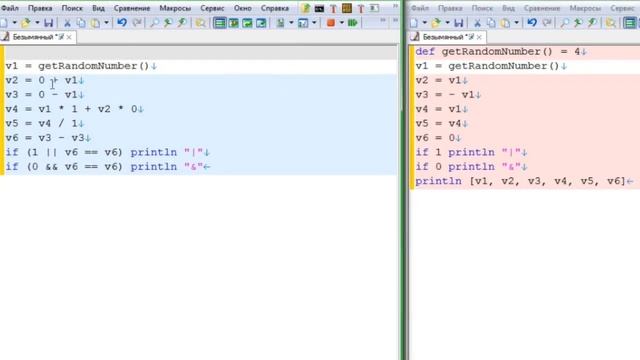Expand the Paste dropdown arrow in left window
640x360 pixels.
tap(106, 23)
